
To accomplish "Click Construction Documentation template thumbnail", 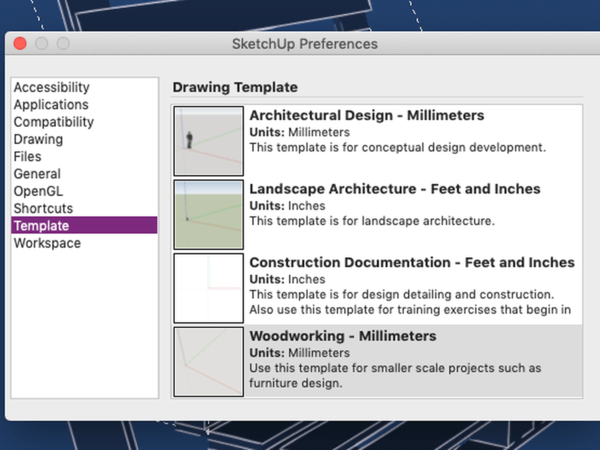I will coord(208,288).
